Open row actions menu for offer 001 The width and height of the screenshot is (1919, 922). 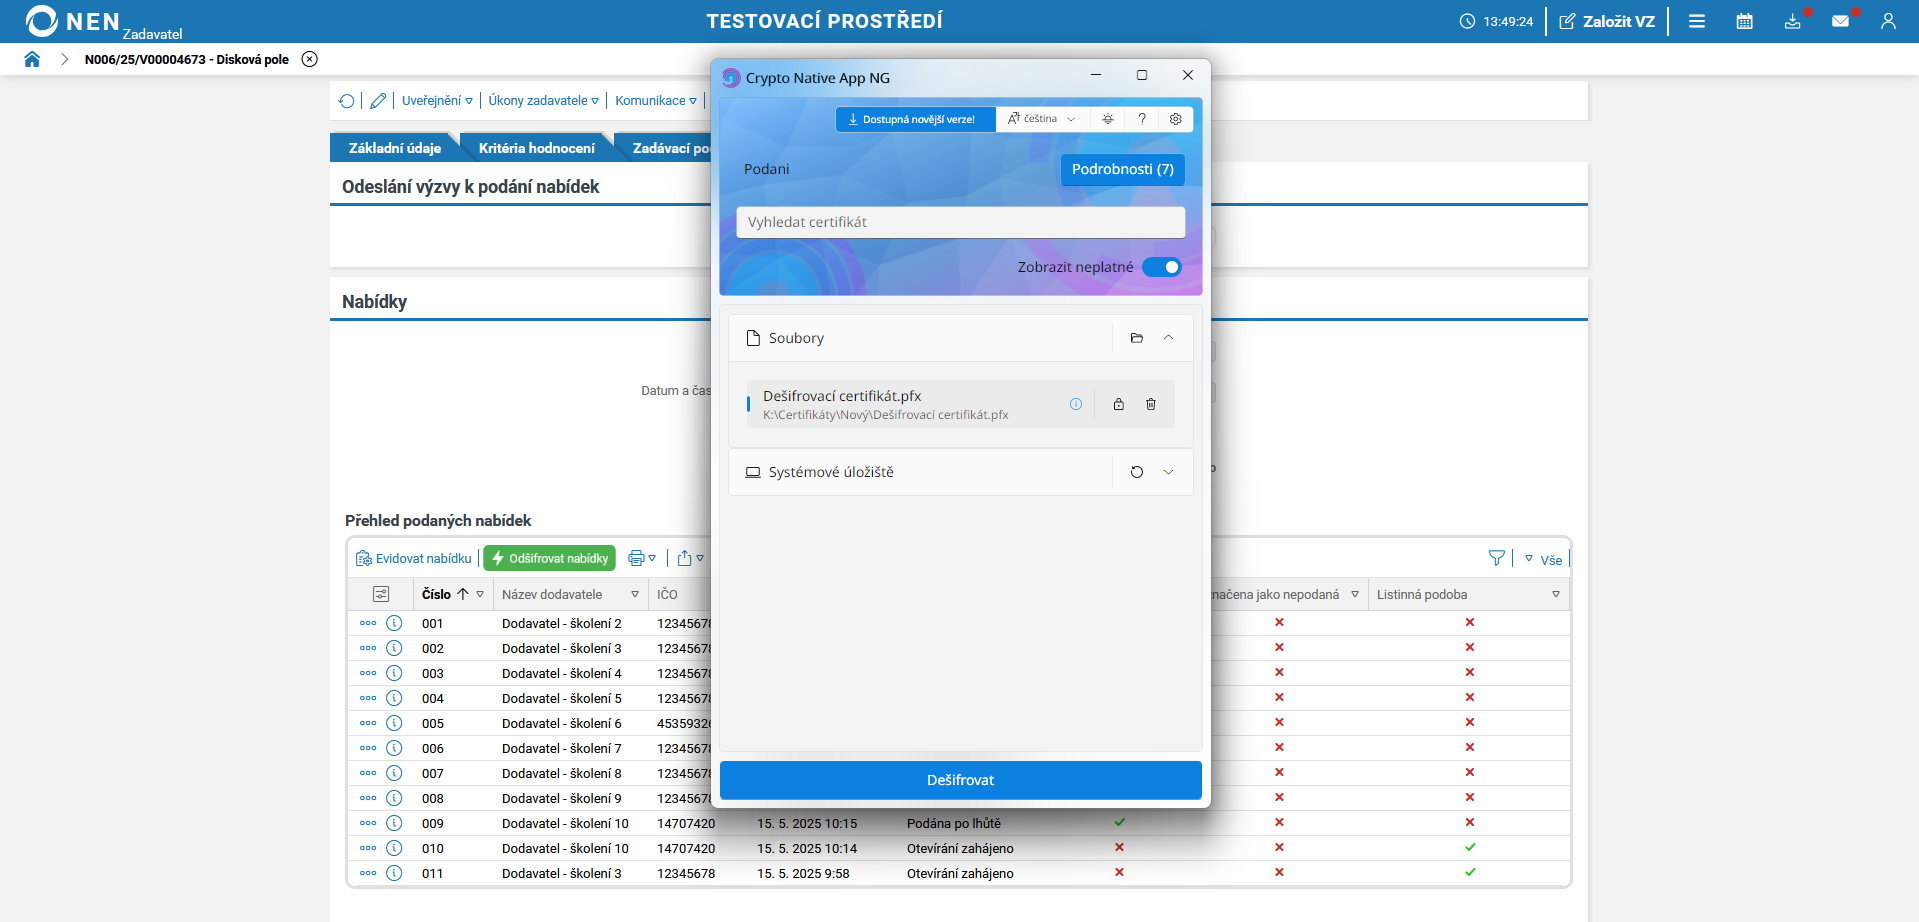(x=368, y=623)
